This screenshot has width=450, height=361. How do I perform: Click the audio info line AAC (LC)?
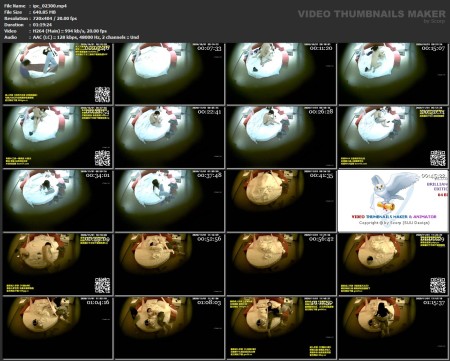point(86,37)
